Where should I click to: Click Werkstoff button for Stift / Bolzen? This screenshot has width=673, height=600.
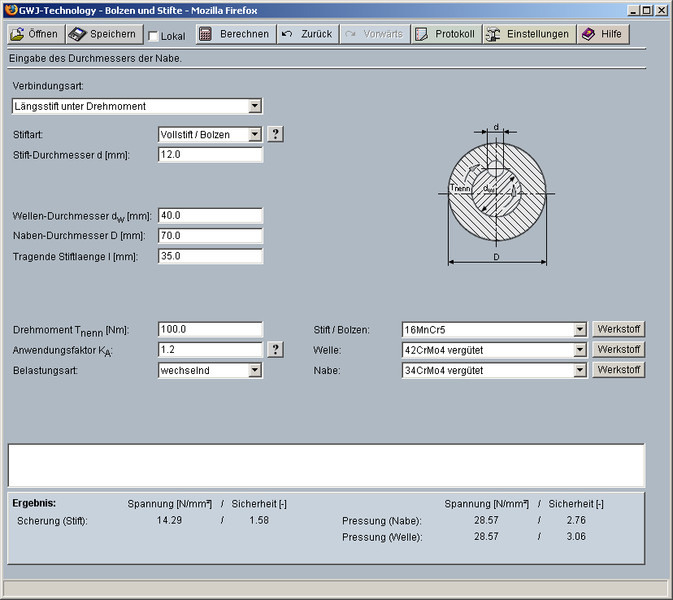pyautogui.click(x=618, y=329)
